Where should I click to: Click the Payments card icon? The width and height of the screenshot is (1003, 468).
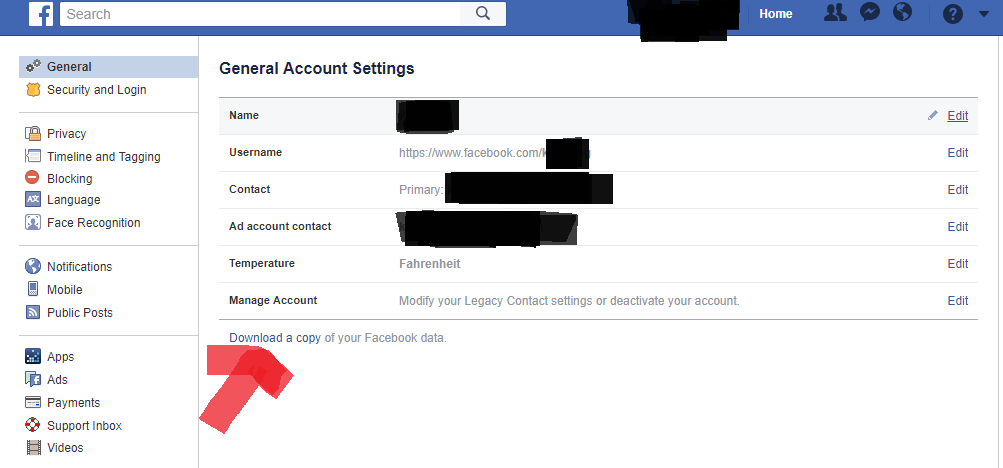(33, 402)
